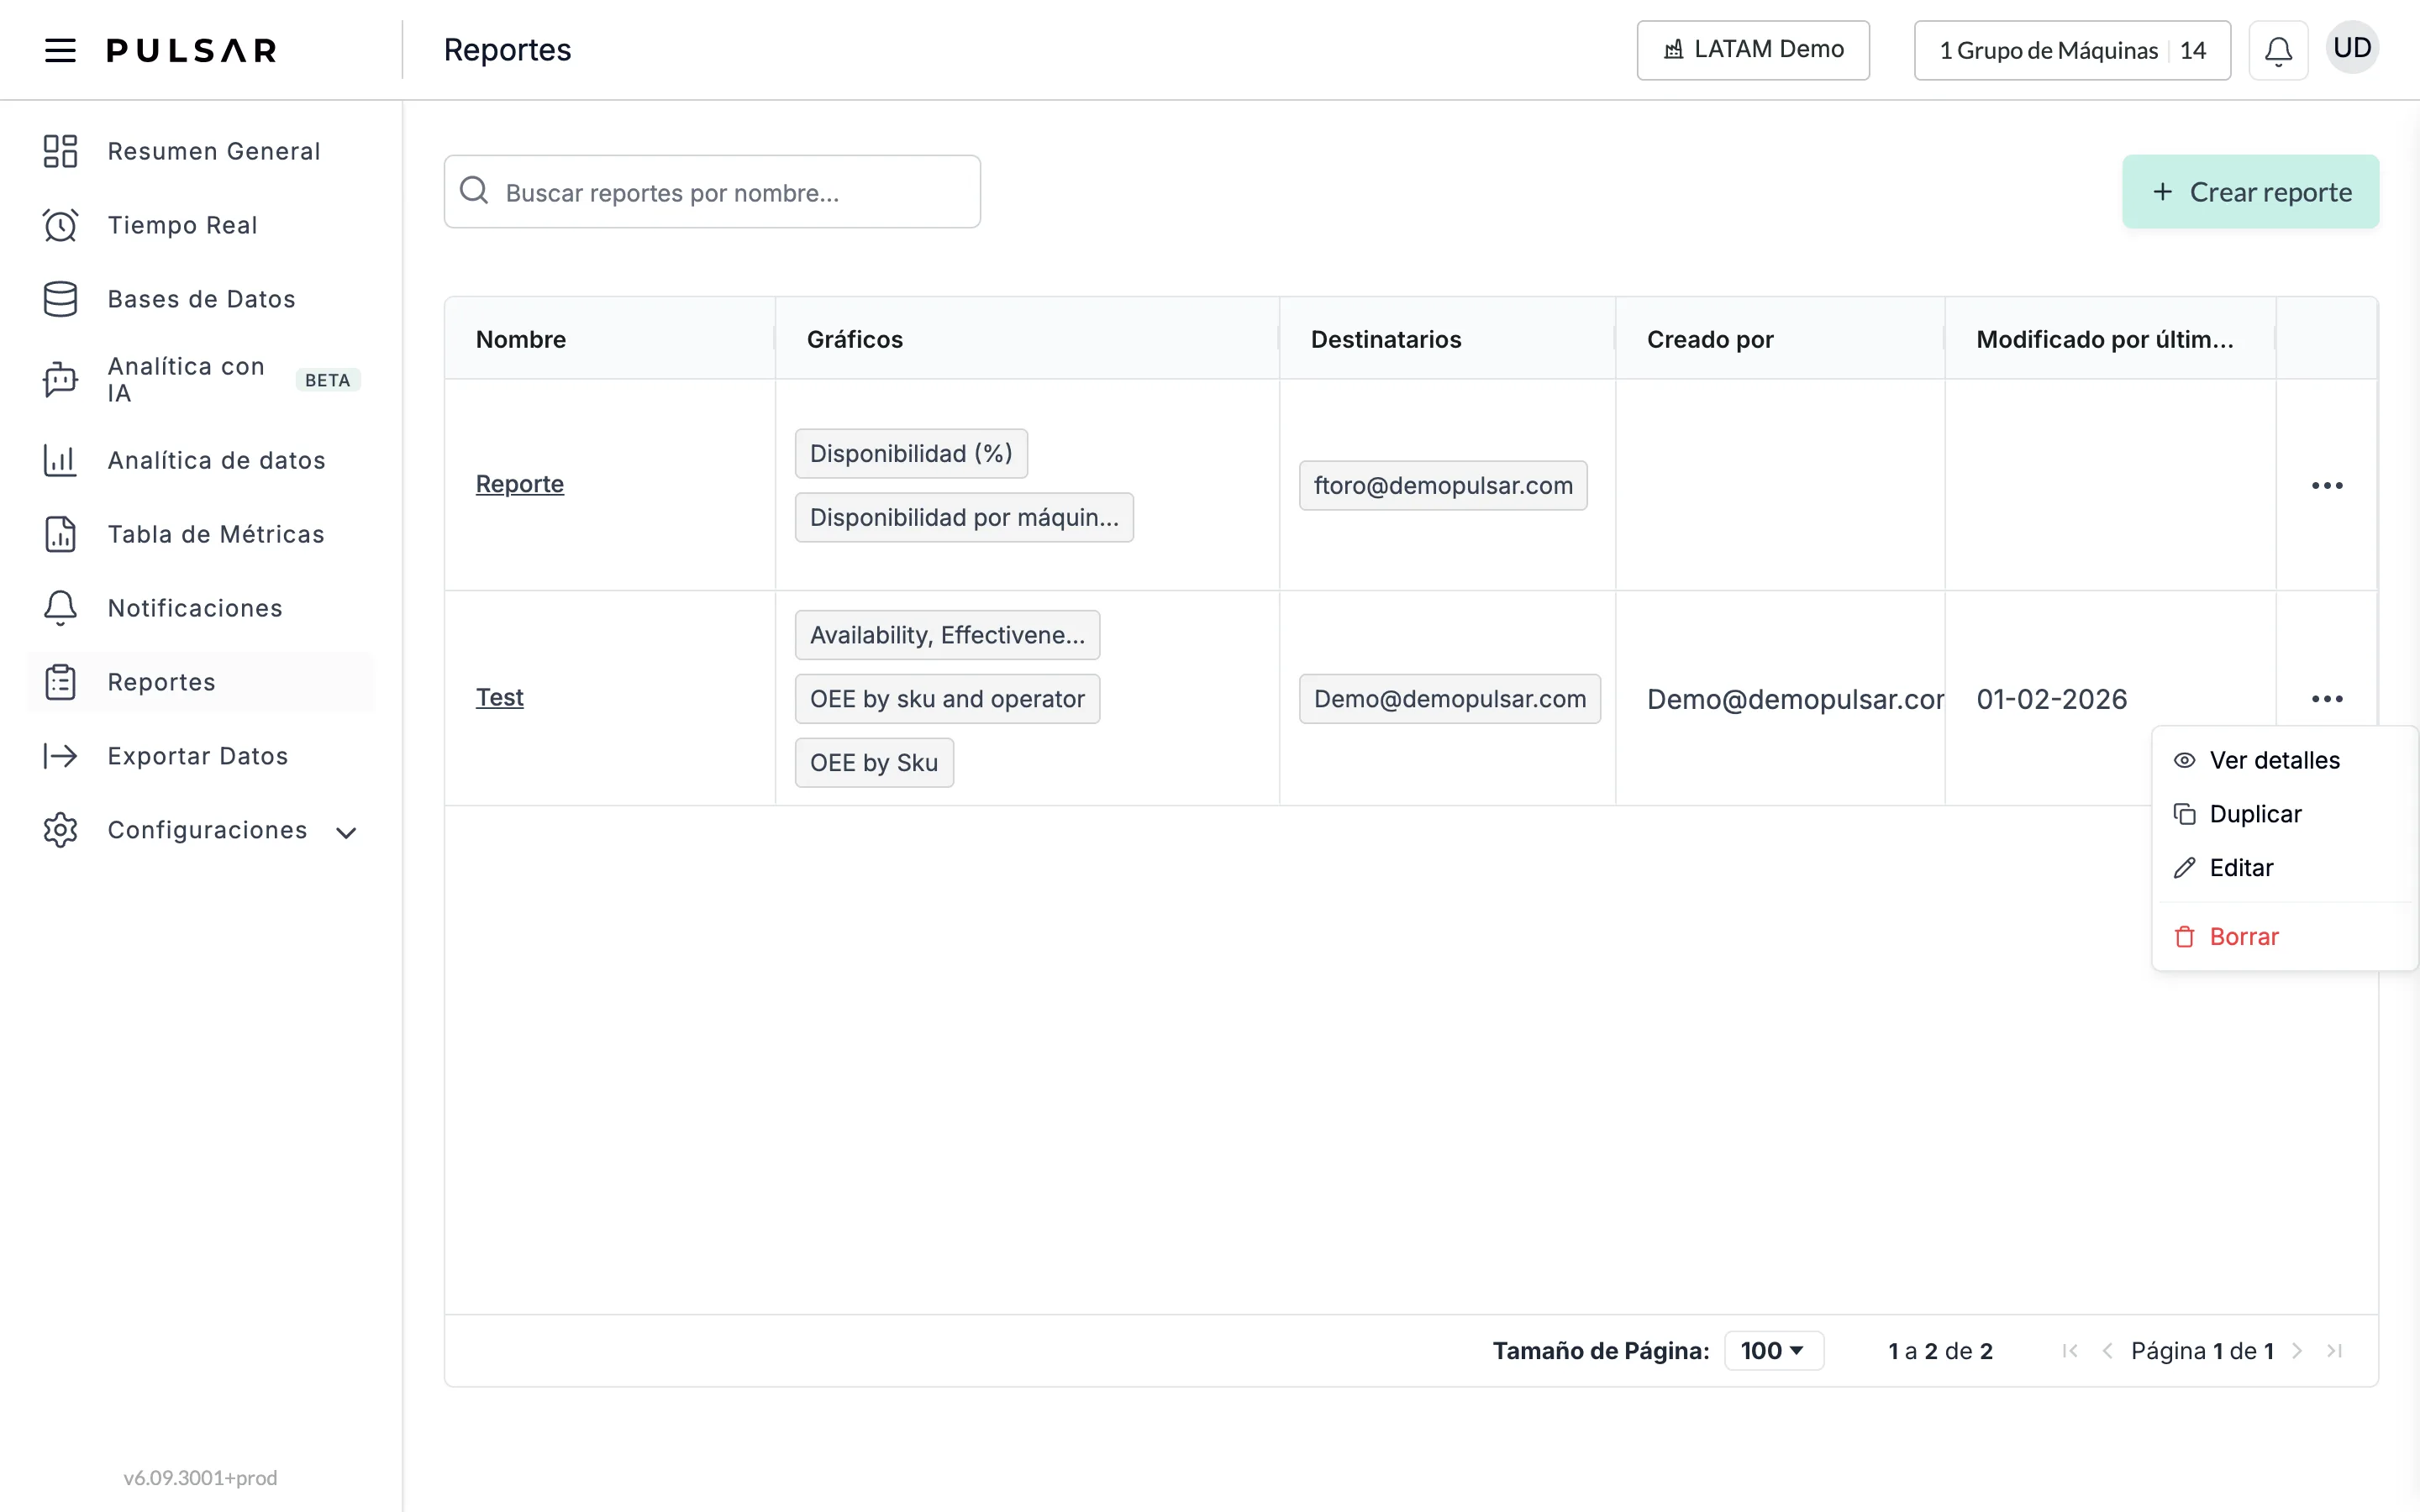This screenshot has width=2420, height=1512.
Task: Go to last page arrow
Action: tap(2335, 1351)
